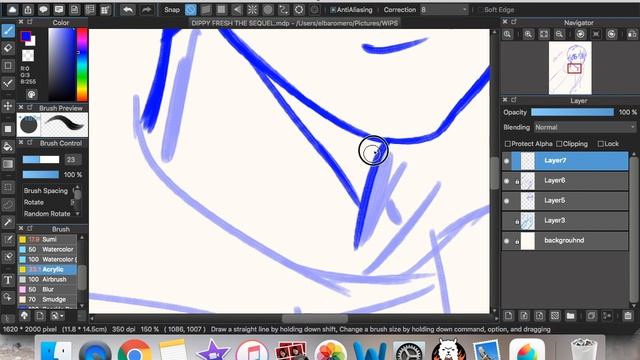Click the Navigator canvas thumbnail
Viewport: 640px width, 360px height.
pos(570,68)
